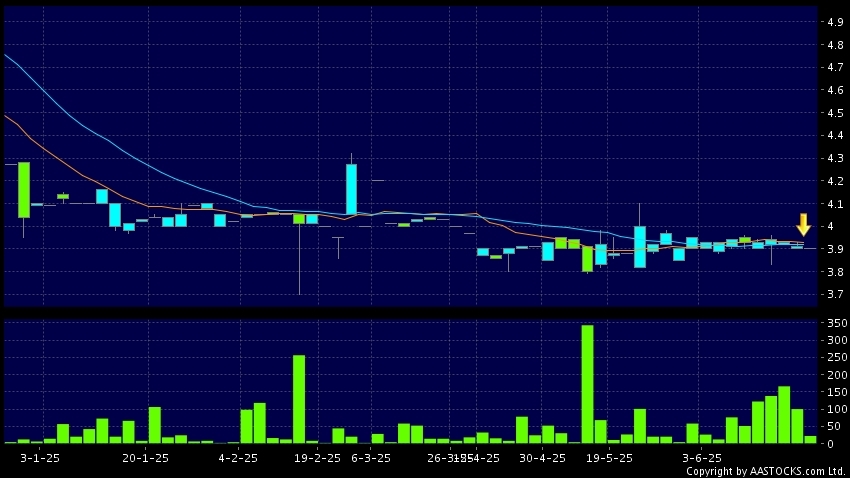This screenshot has width=850, height=478.
Task: Click the tallest volume bar near 19-5-25
Action: click(x=587, y=384)
